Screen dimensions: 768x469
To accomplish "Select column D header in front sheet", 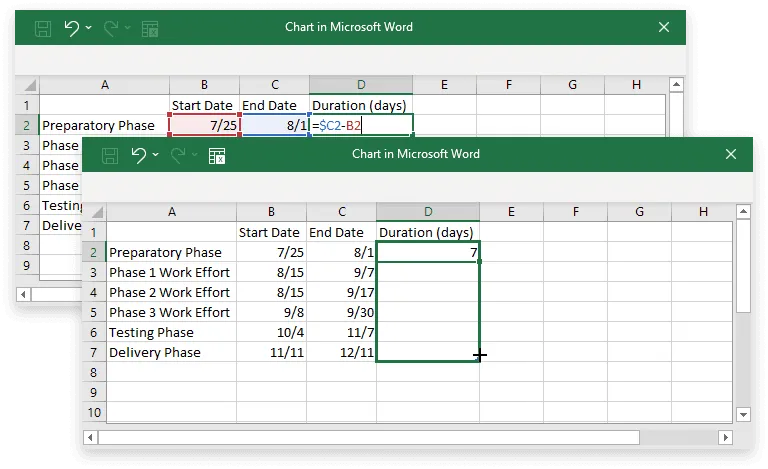I will coord(428,211).
